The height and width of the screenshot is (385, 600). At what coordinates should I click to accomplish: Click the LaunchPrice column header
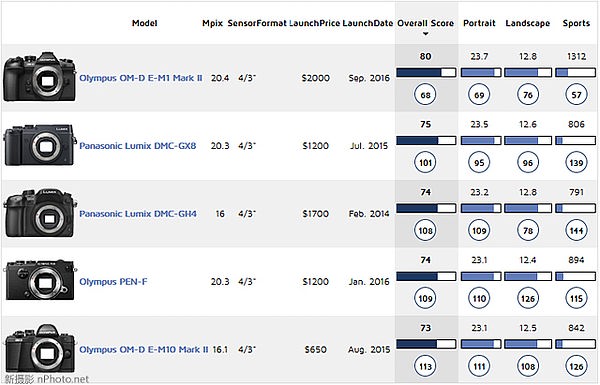315,23
